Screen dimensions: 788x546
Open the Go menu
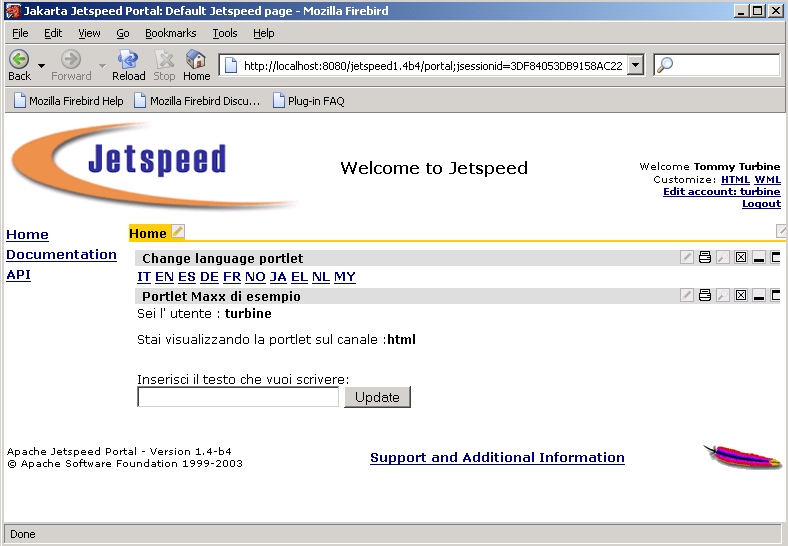(123, 33)
